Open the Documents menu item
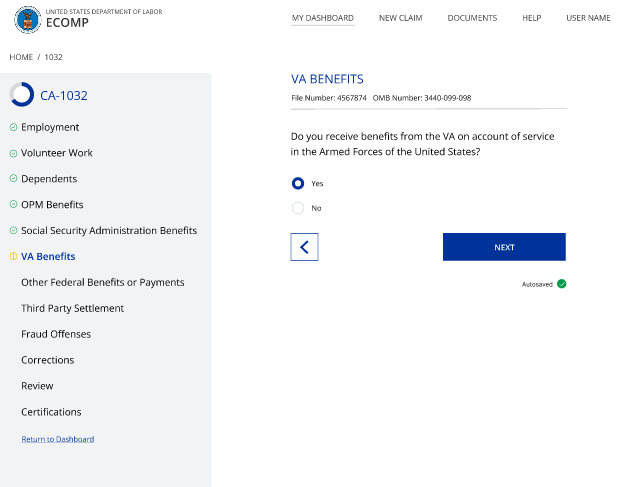The image size is (619, 487). coord(472,18)
